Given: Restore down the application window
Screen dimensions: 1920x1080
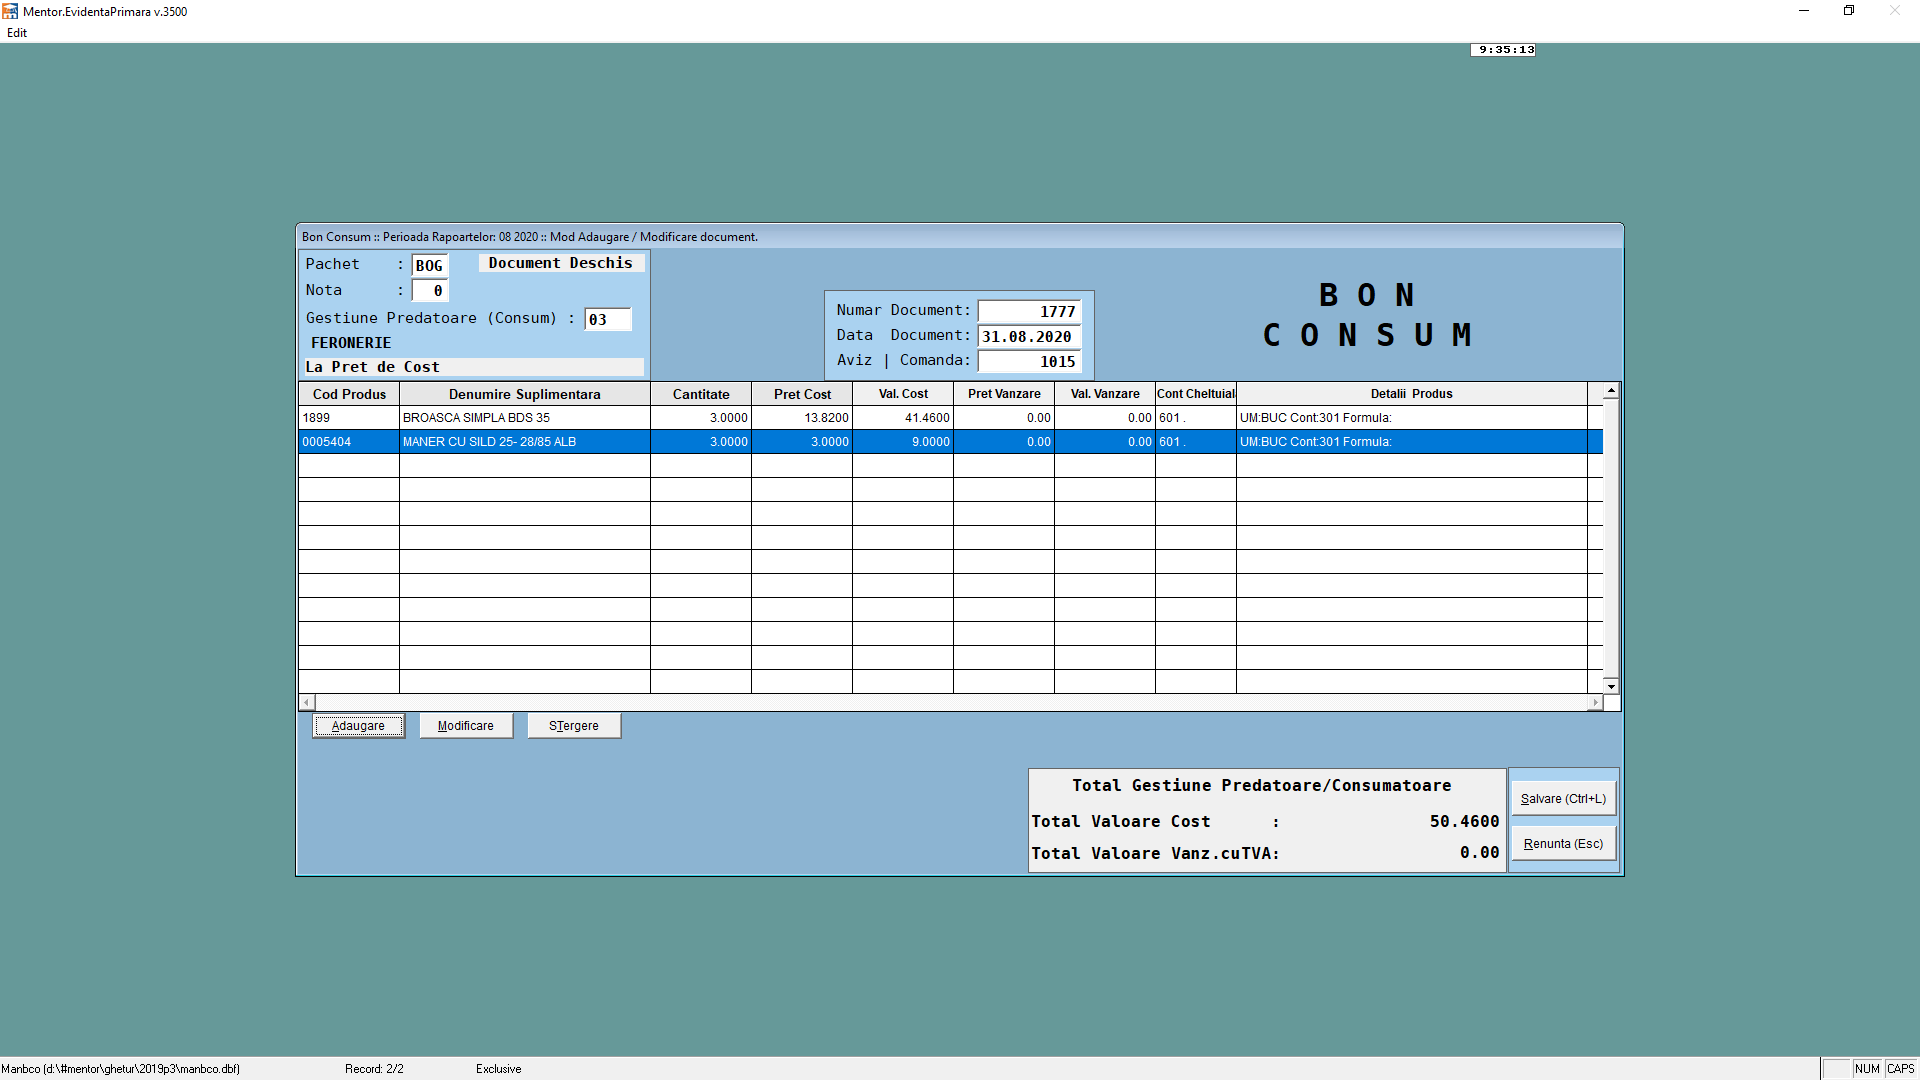Looking at the screenshot, I should click(x=1849, y=11).
